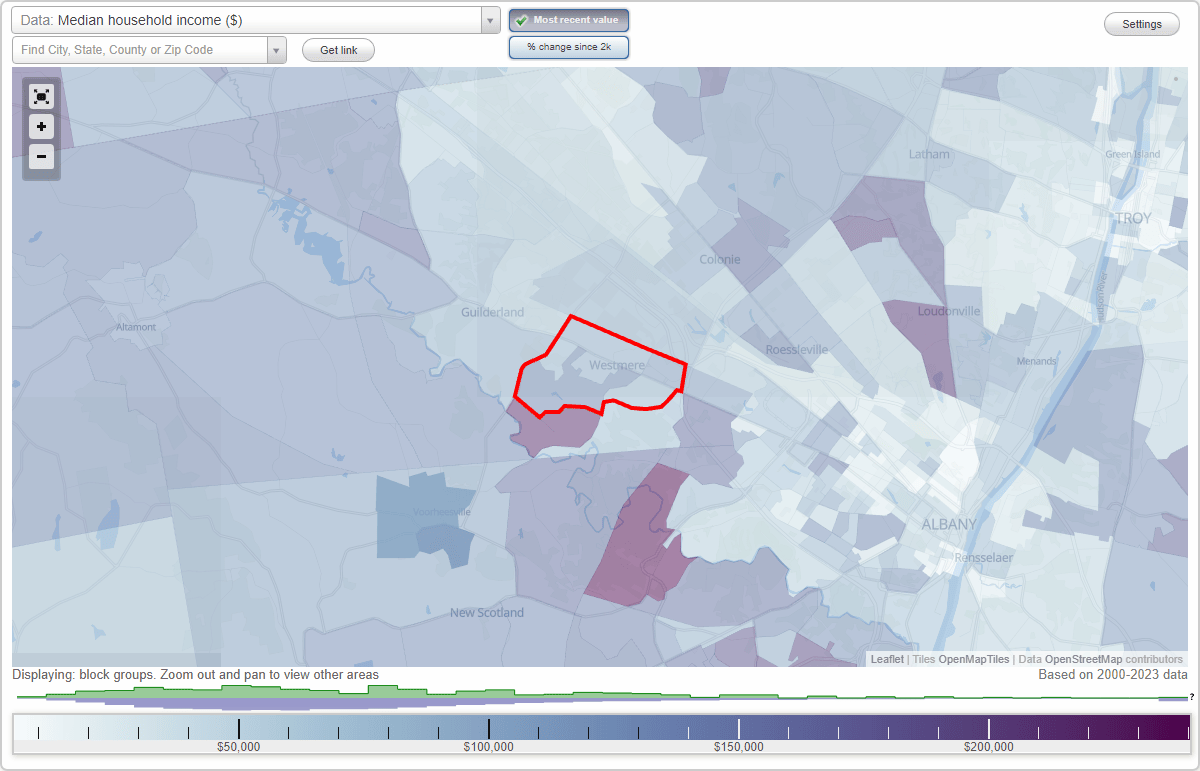
Task: Click the 'Displaying: block groups' status text
Action: coord(195,675)
